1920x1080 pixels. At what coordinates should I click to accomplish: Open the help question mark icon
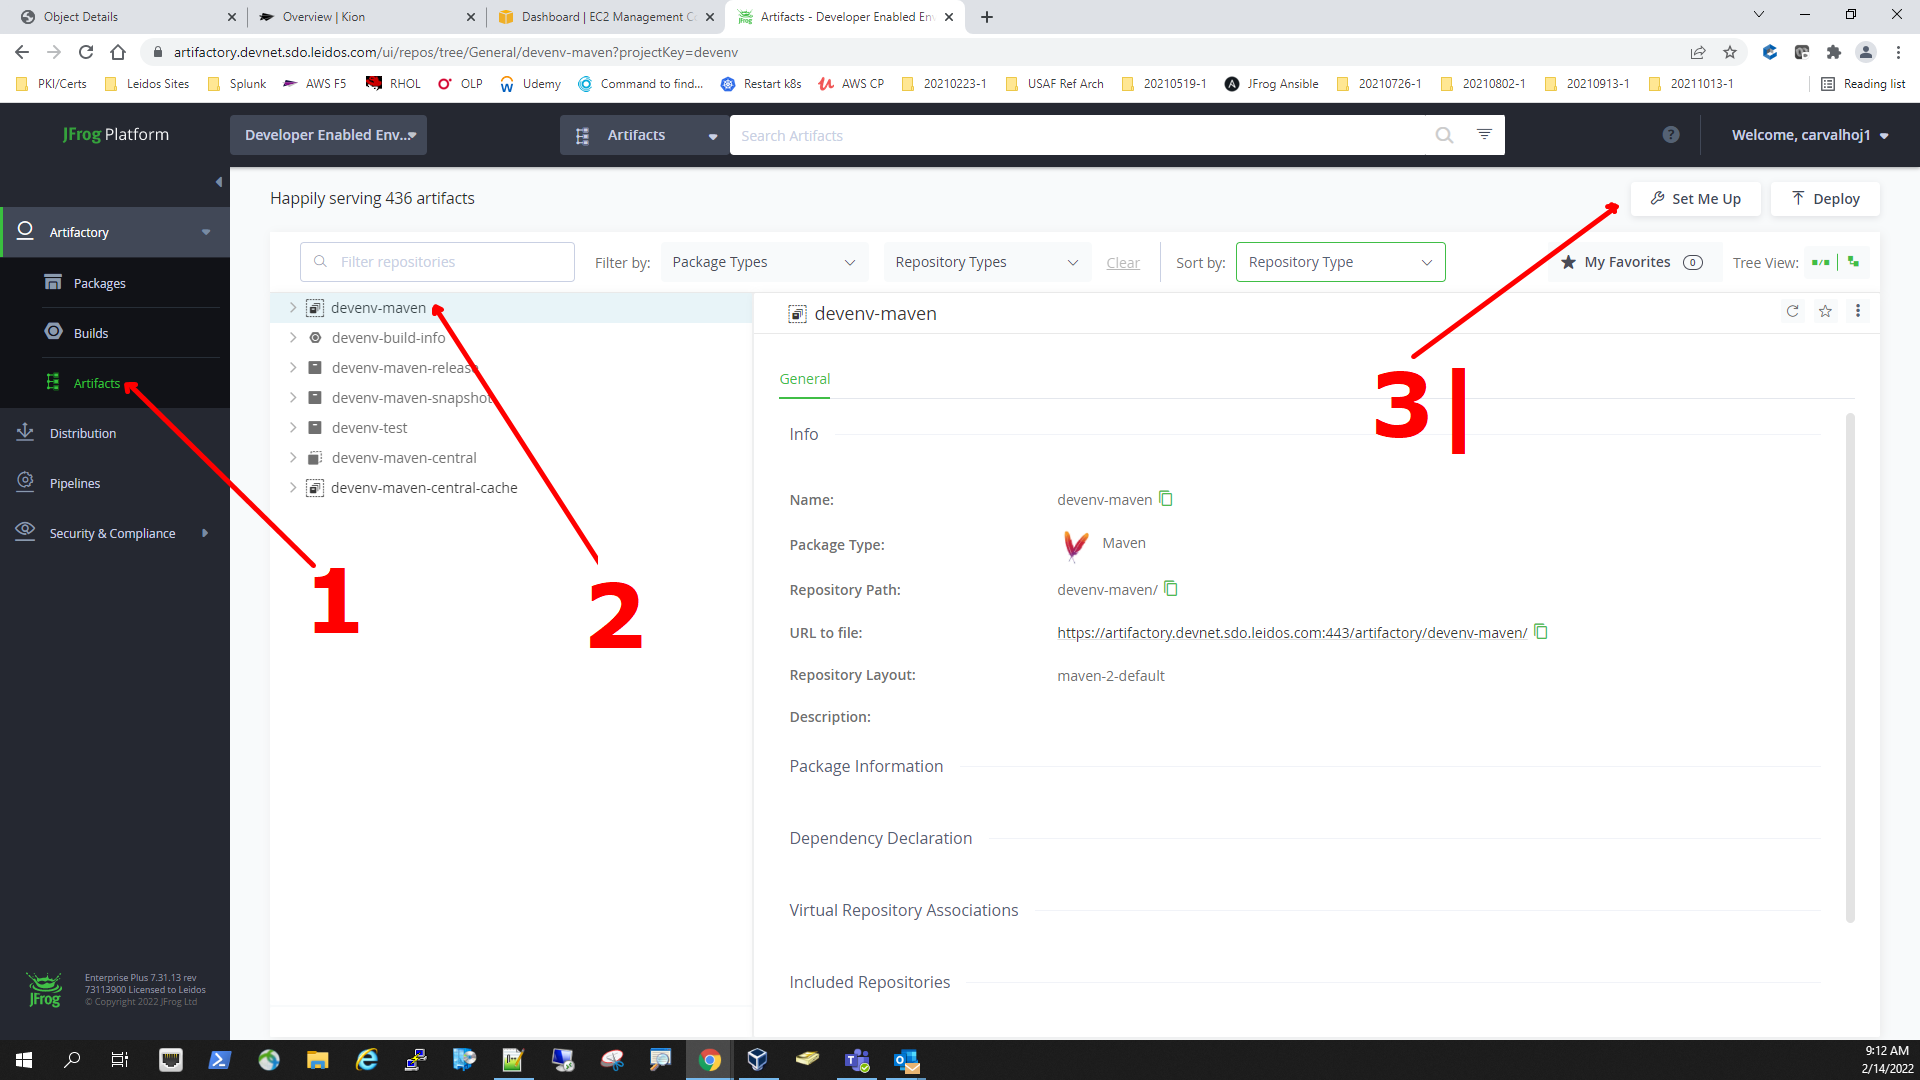1671,134
